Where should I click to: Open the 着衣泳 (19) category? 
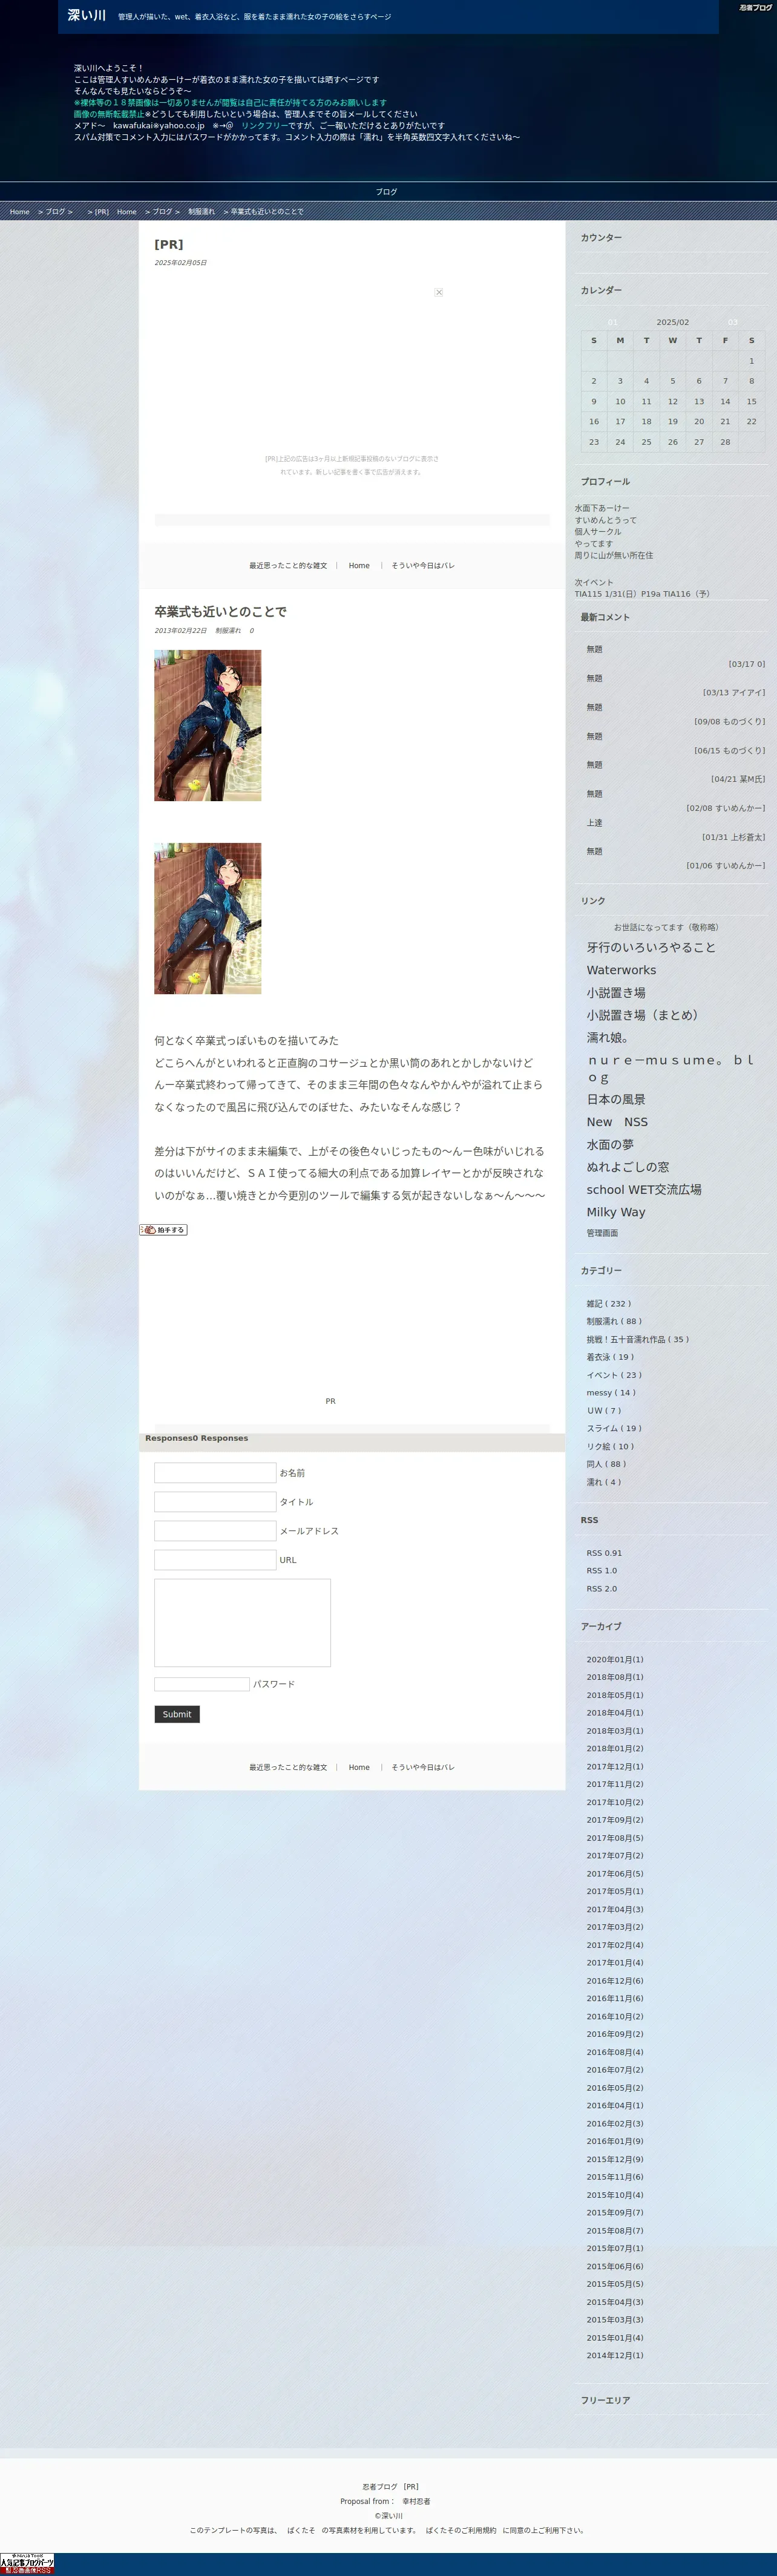pyautogui.click(x=610, y=1357)
